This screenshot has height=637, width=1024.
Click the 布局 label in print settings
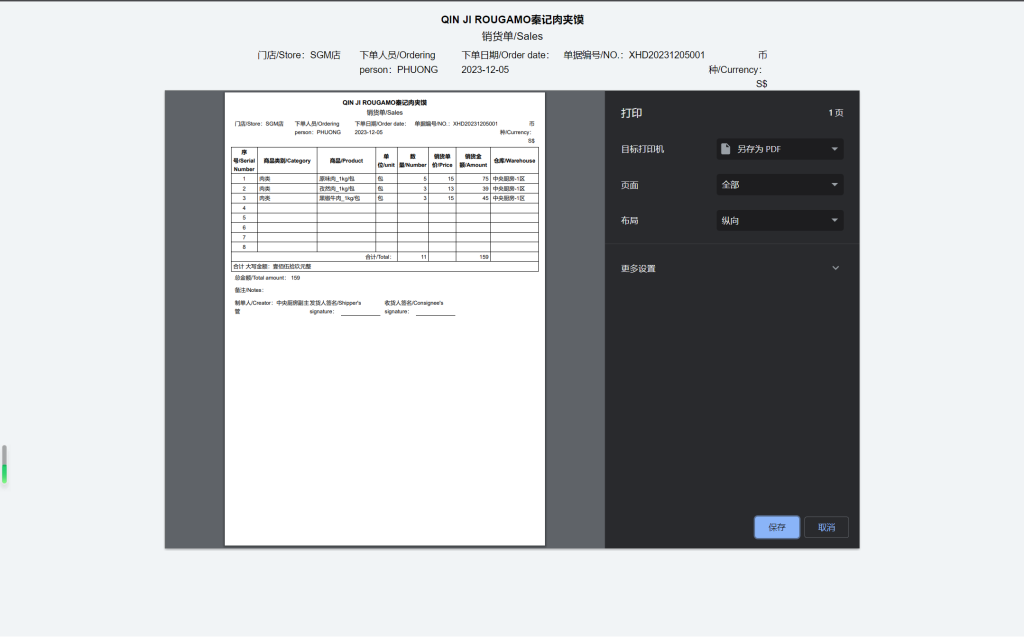(629, 221)
